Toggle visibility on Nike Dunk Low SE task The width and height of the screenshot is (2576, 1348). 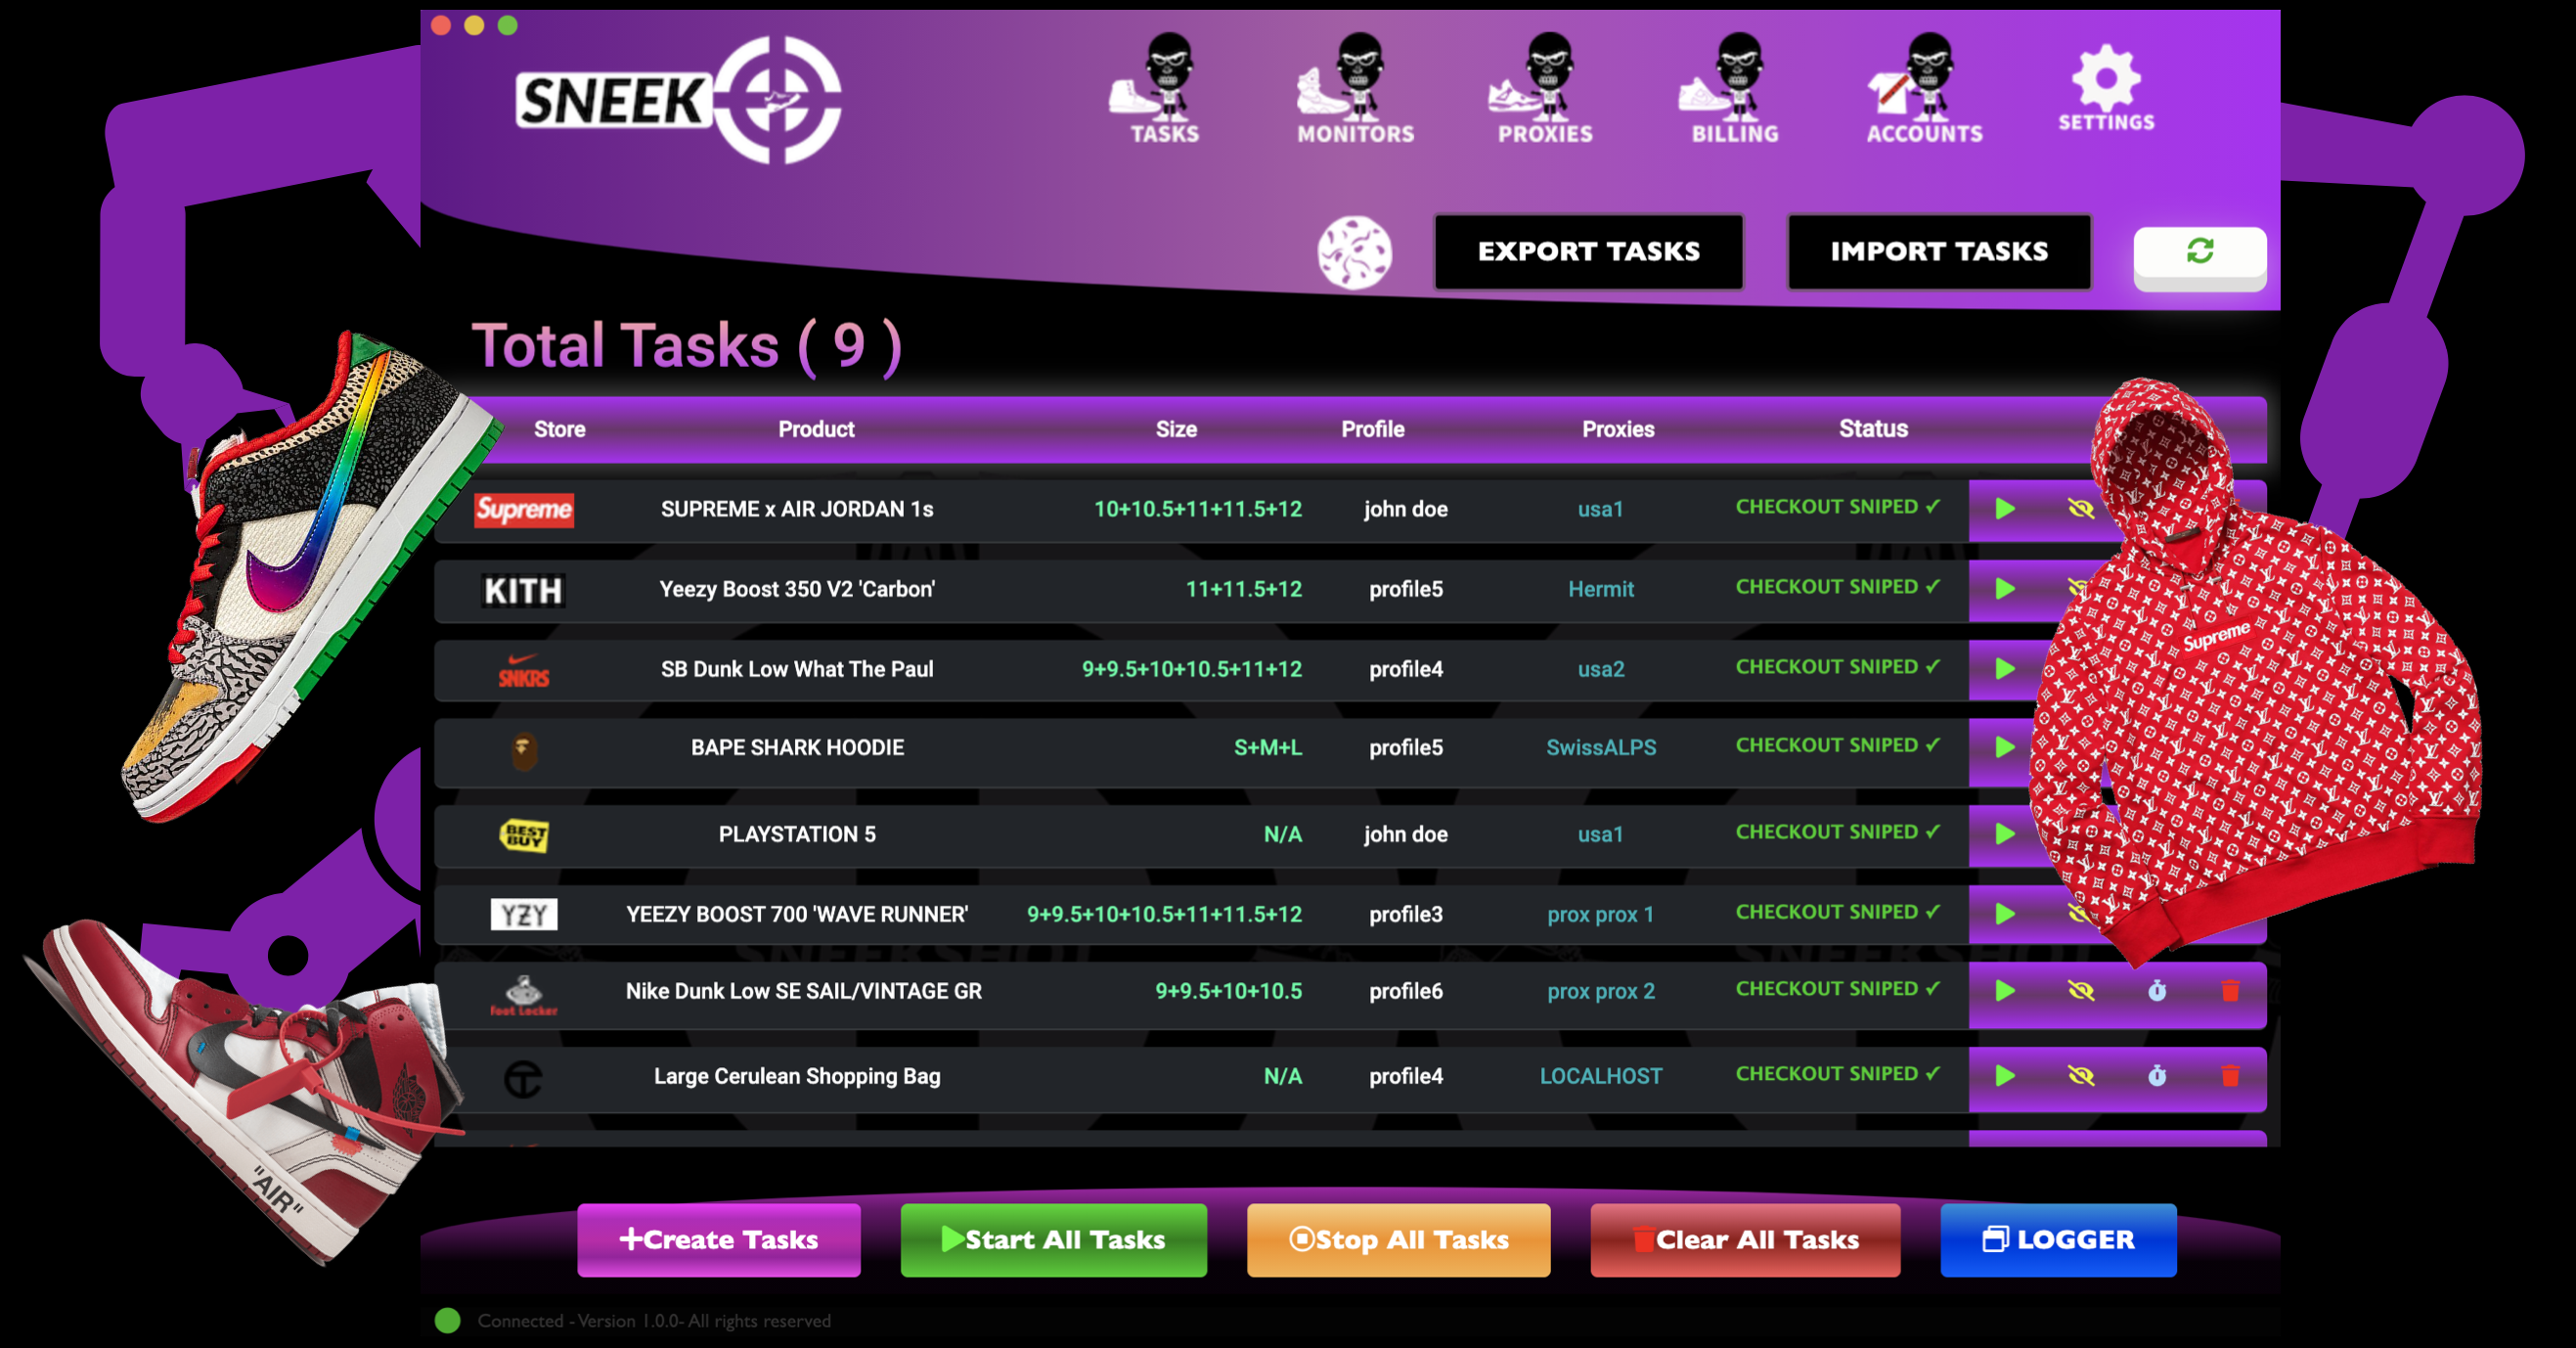(x=2080, y=991)
